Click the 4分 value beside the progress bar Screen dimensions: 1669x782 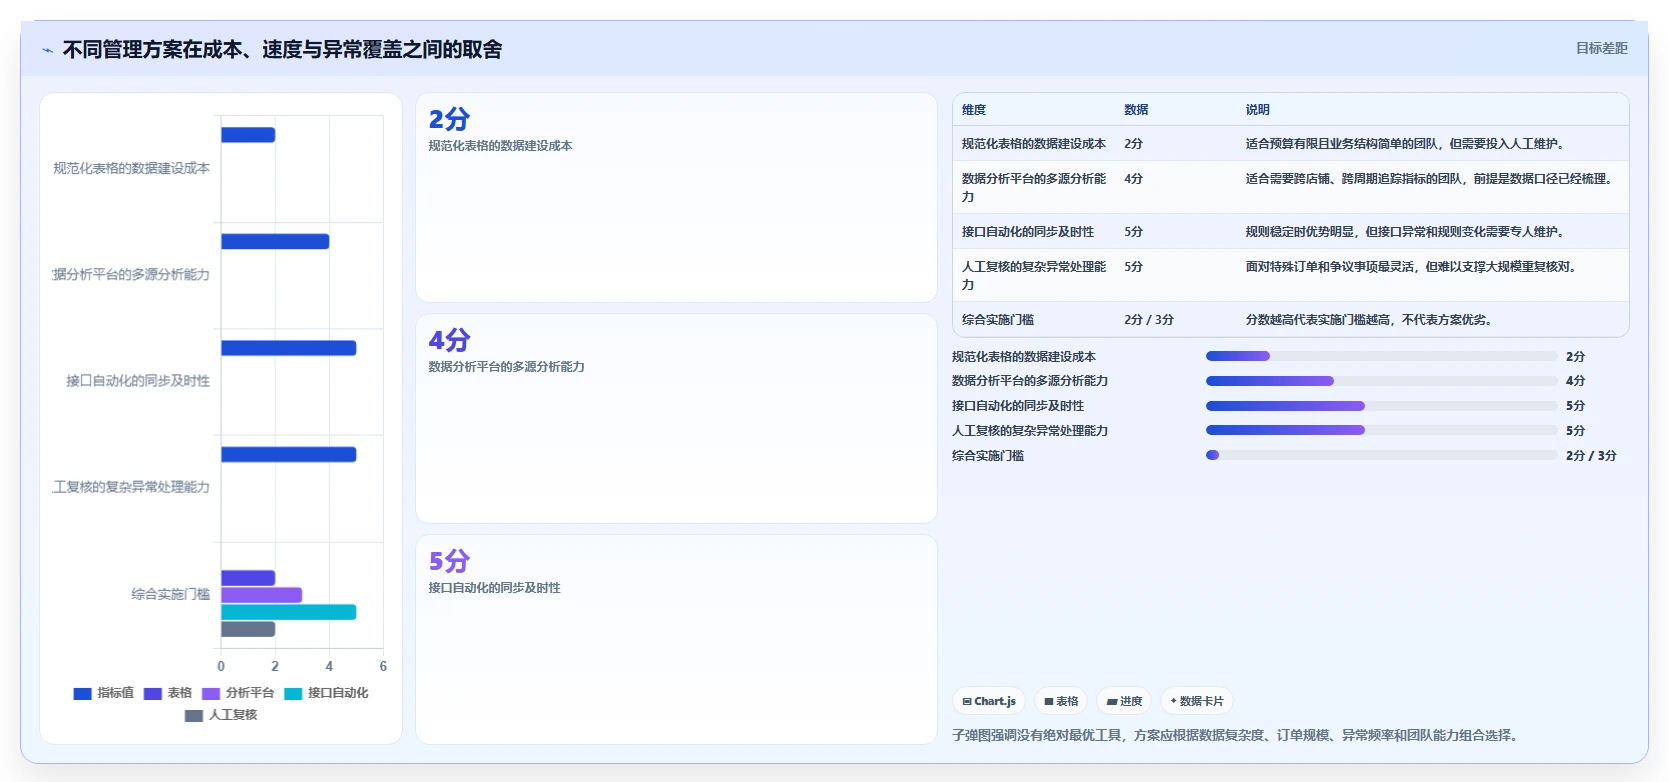pyautogui.click(x=1575, y=381)
